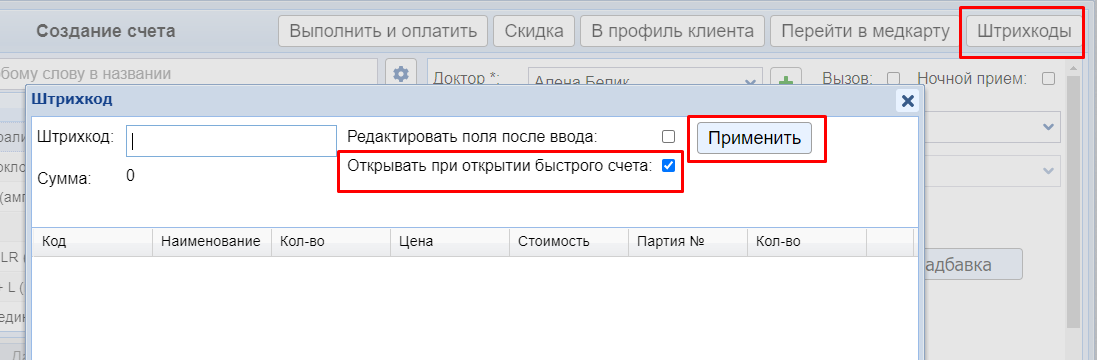Image resolution: width=1097 pixels, height=360 pixels.
Task: Uncheck Открывать при открытии быстрого счета
Action: click(668, 166)
